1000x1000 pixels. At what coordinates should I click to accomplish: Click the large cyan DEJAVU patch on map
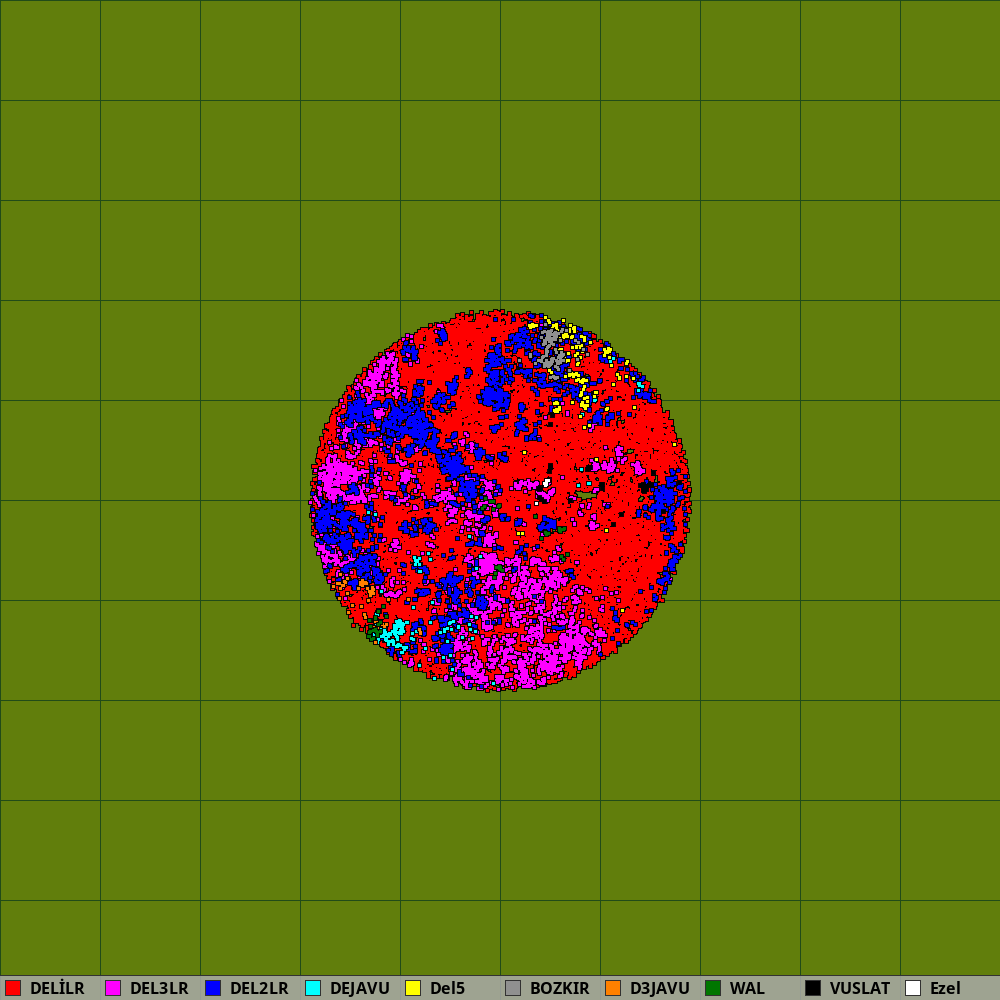395,634
